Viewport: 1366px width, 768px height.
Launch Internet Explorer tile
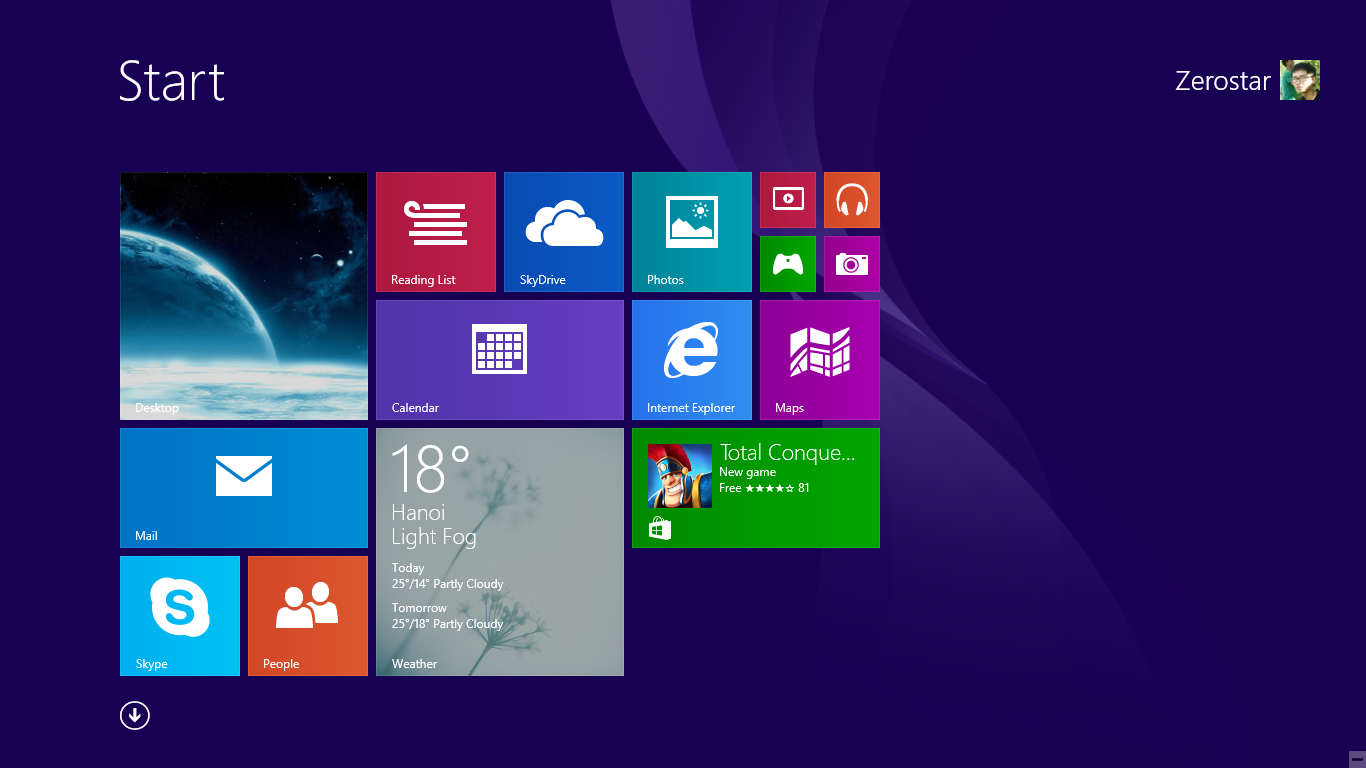point(692,360)
